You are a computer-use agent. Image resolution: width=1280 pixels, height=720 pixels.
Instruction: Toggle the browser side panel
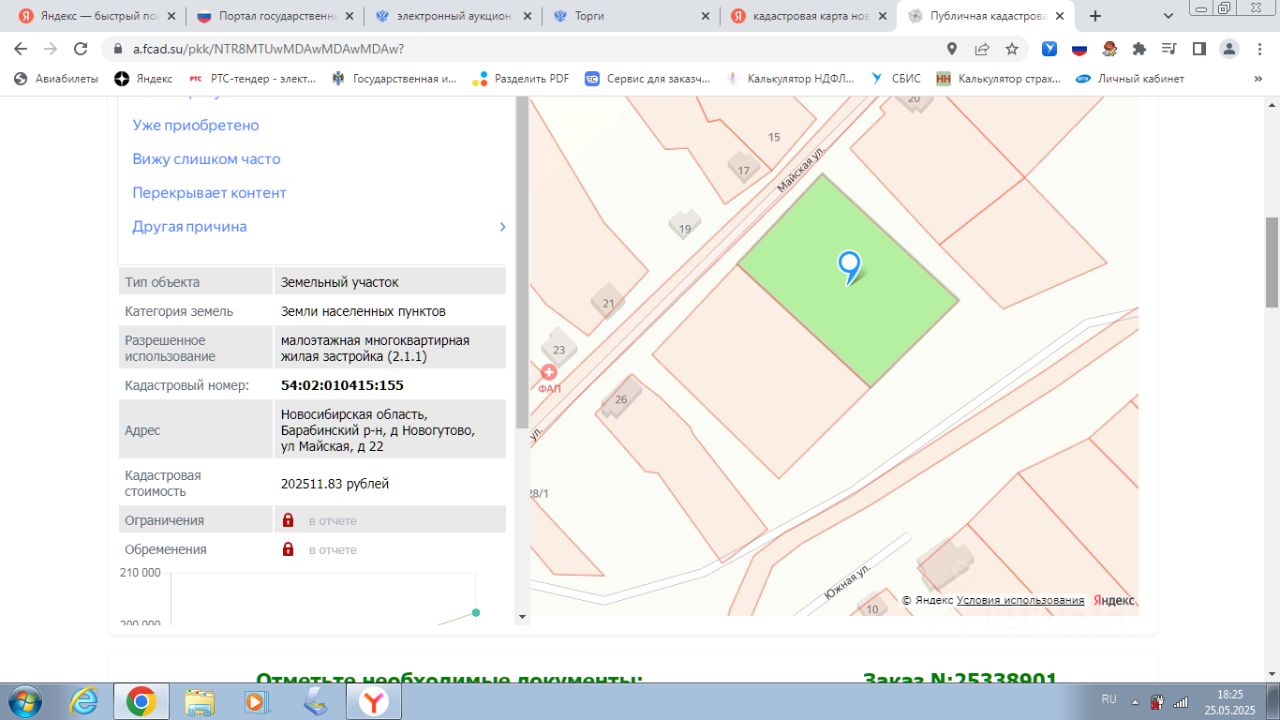1199,48
